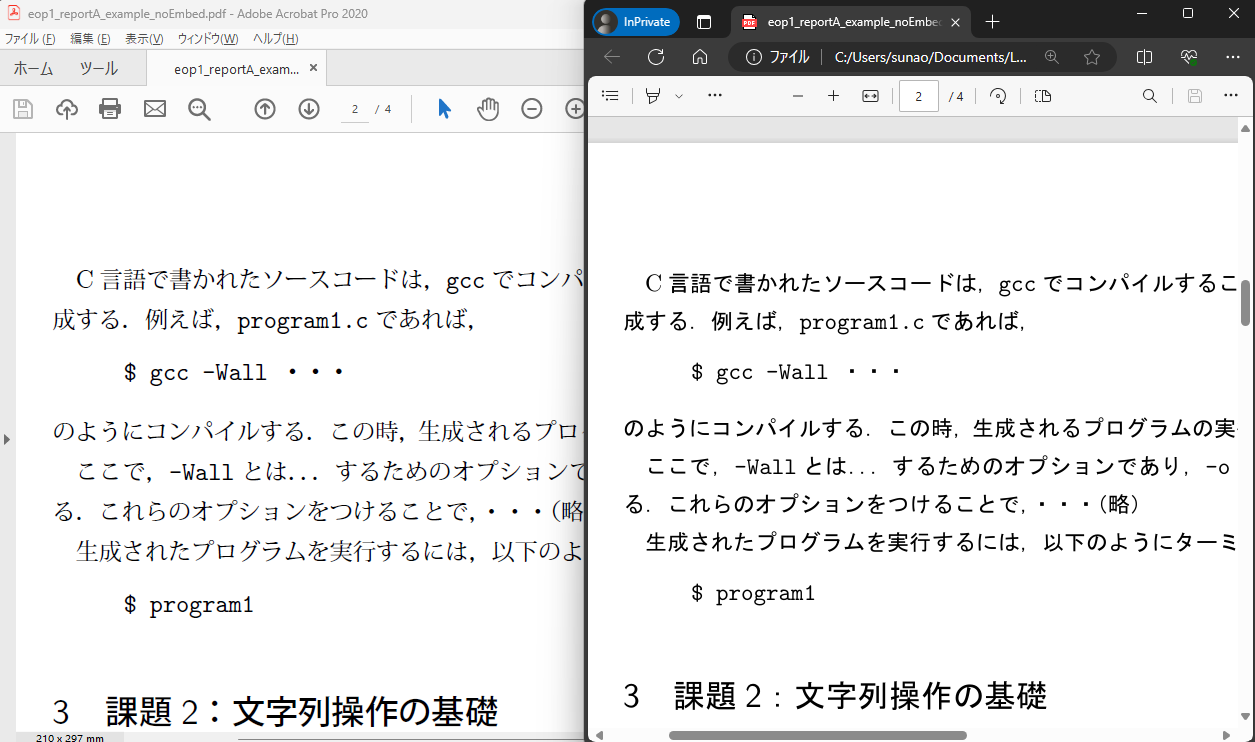Click the fit to width icon in Edge
The height and width of the screenshot is (742, 1255).
(x=870, y=96)
